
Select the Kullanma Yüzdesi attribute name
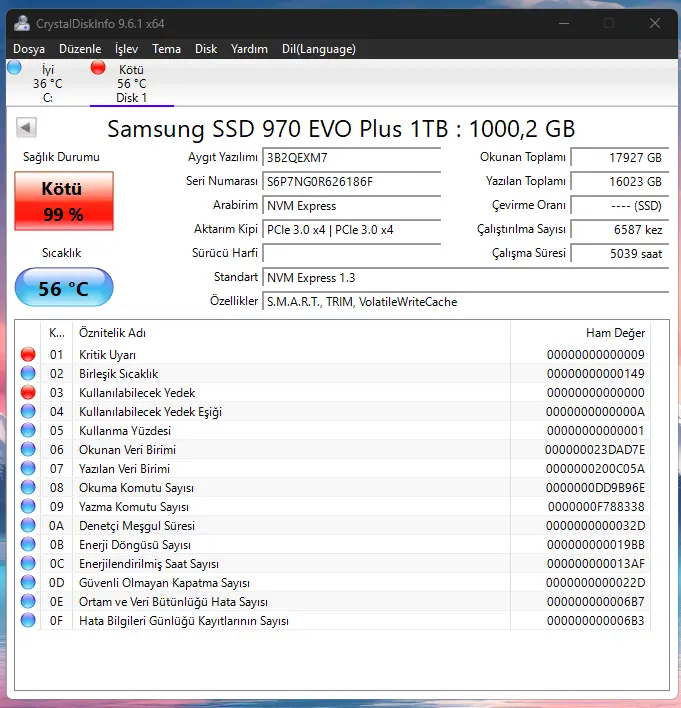coord(125,430)
